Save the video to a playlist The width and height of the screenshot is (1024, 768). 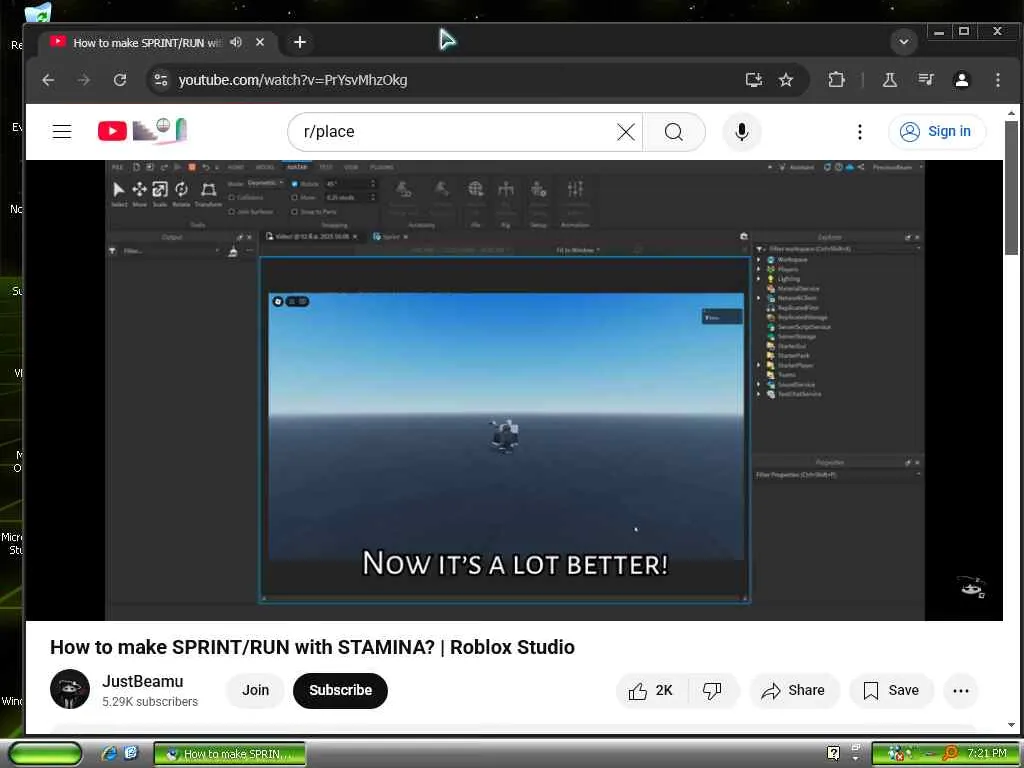point(891,691)
